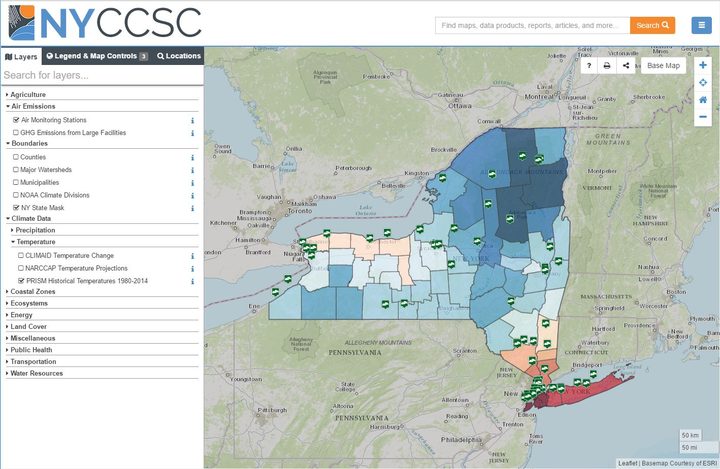720x469 pixels.
Task: Uncheck Air Monitoring Stations layer
Action: pyautogui.click(x=16, y=120)
